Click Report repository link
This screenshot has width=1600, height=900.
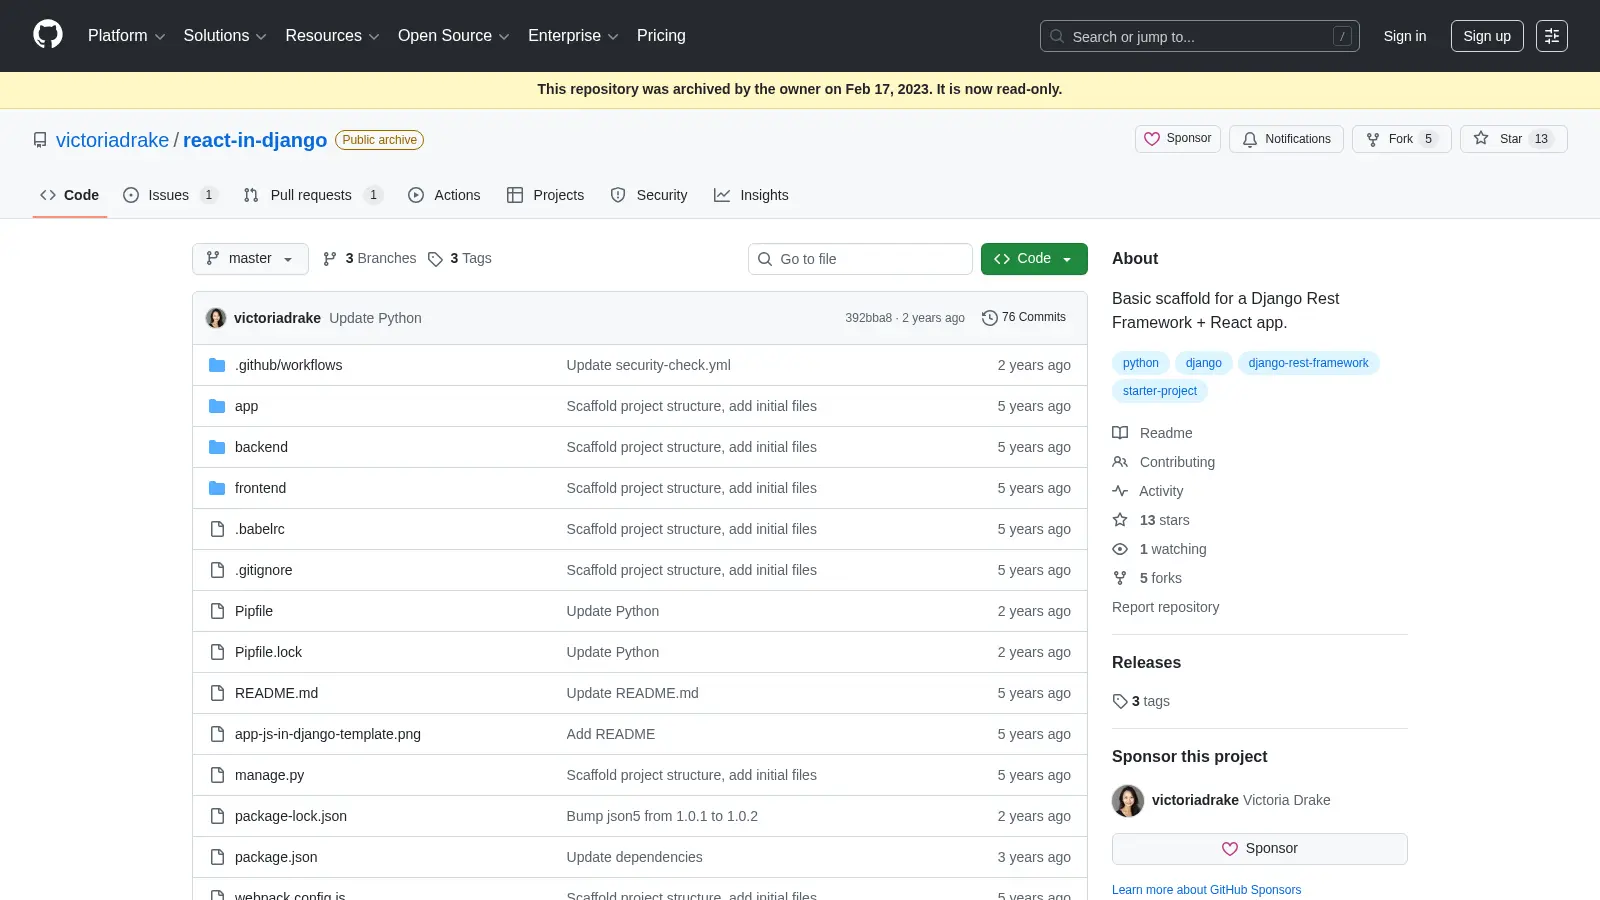tap(1165, 607)
